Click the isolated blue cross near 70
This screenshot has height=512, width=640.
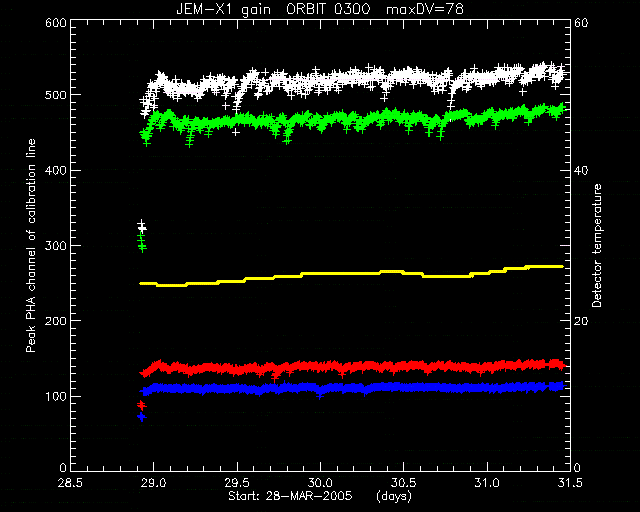(141, 417)
